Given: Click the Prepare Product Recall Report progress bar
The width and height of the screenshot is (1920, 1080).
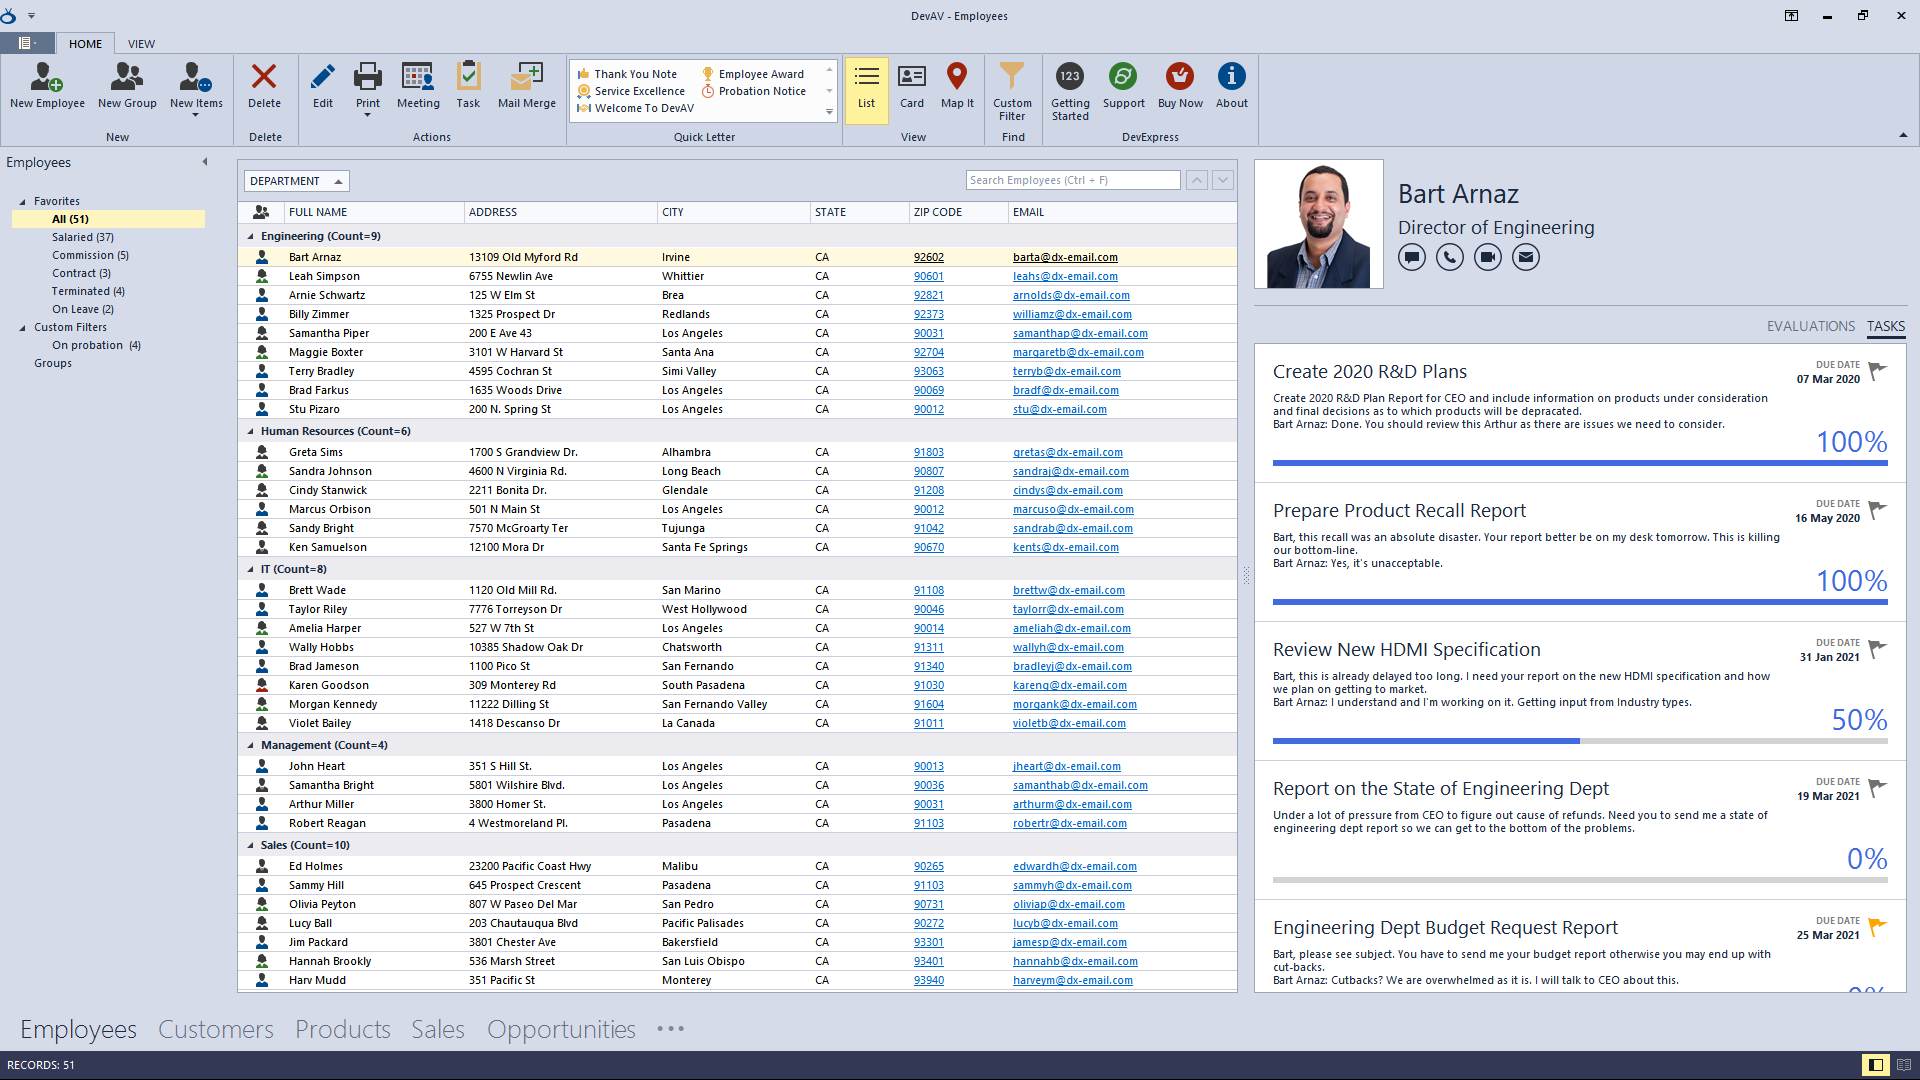Looking at the screenshot, I should tap(1580, 602).
